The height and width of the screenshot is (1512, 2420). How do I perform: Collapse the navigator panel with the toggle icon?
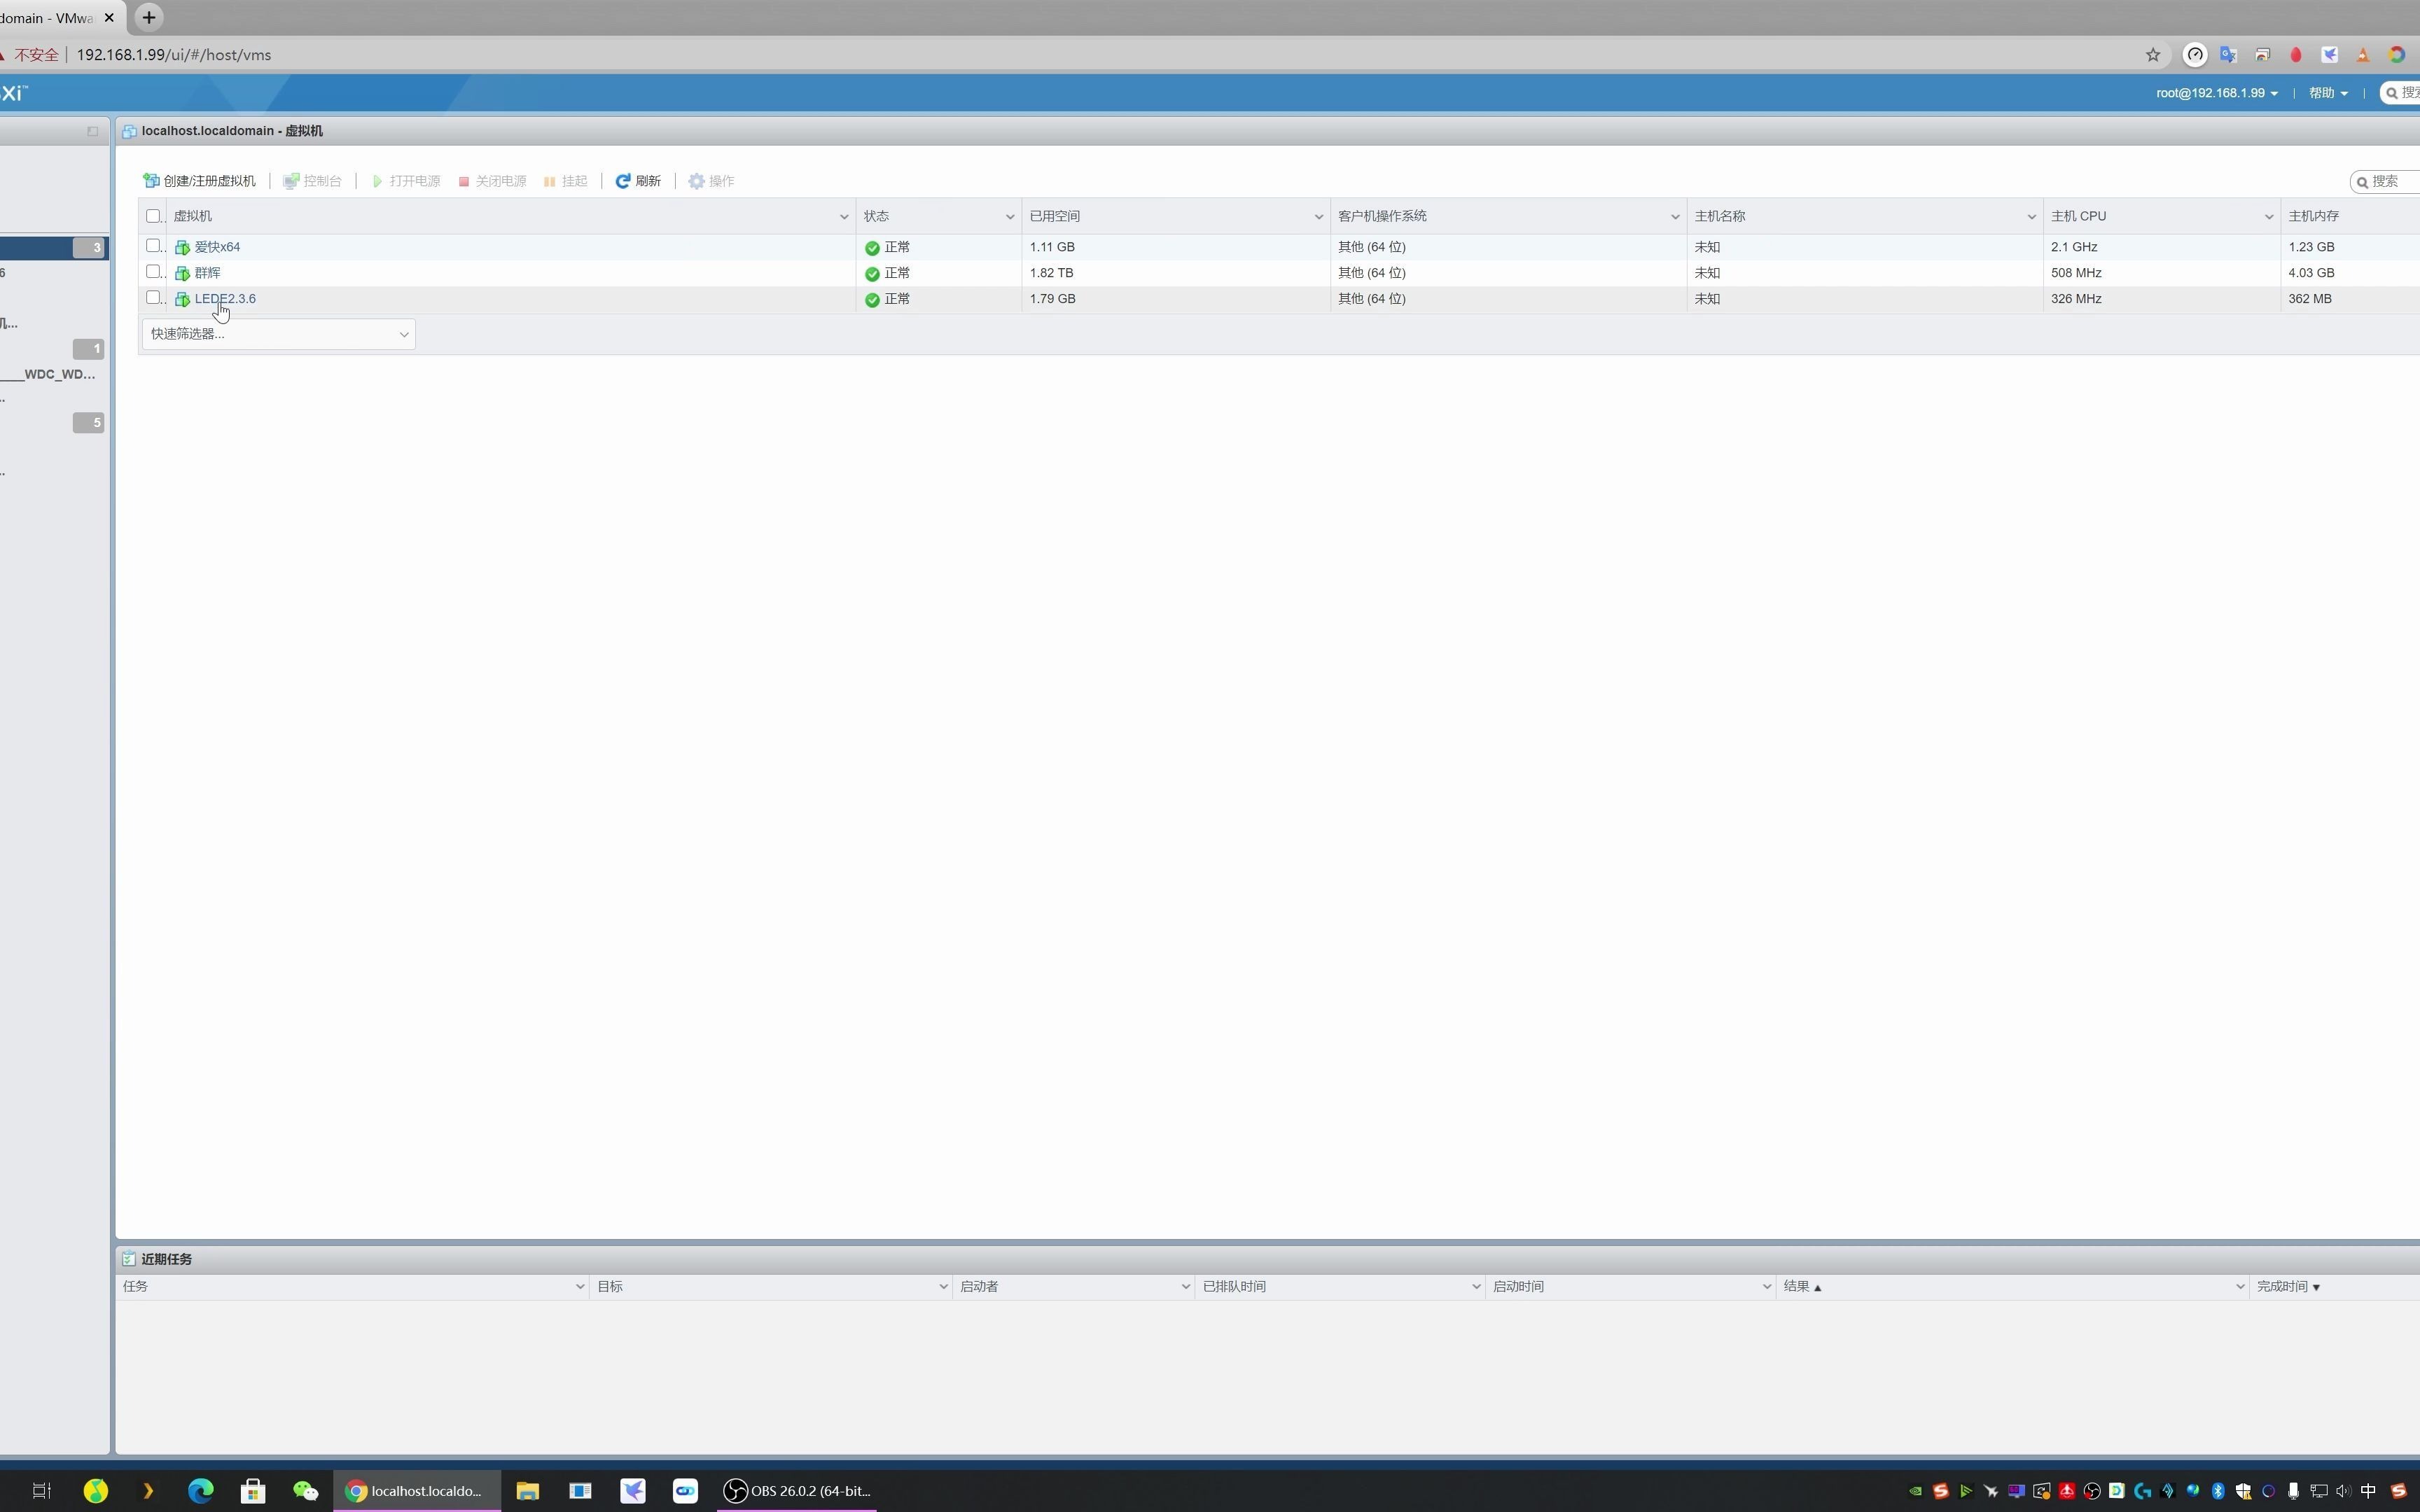tap(93, 131)
